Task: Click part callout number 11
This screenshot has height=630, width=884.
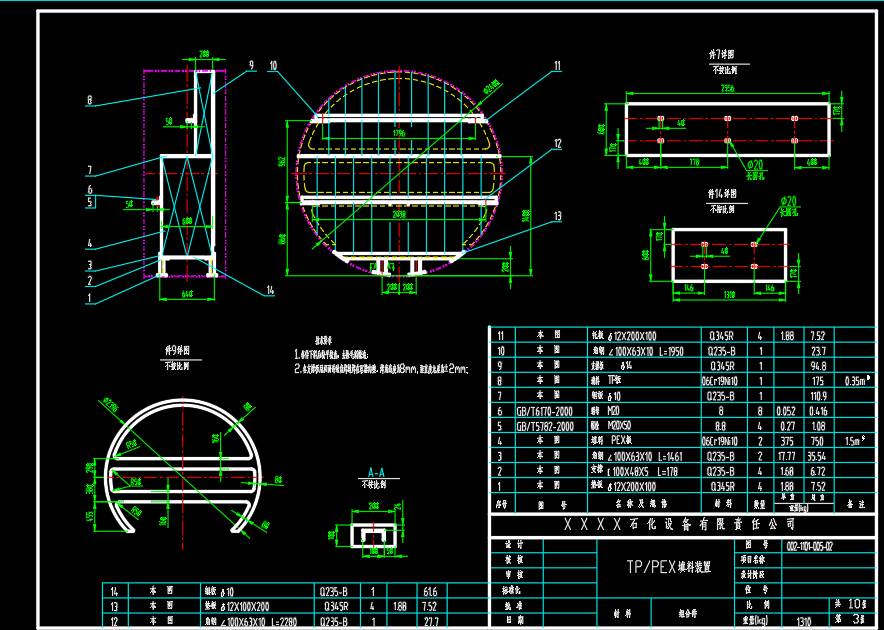Action: pos(557,66)
